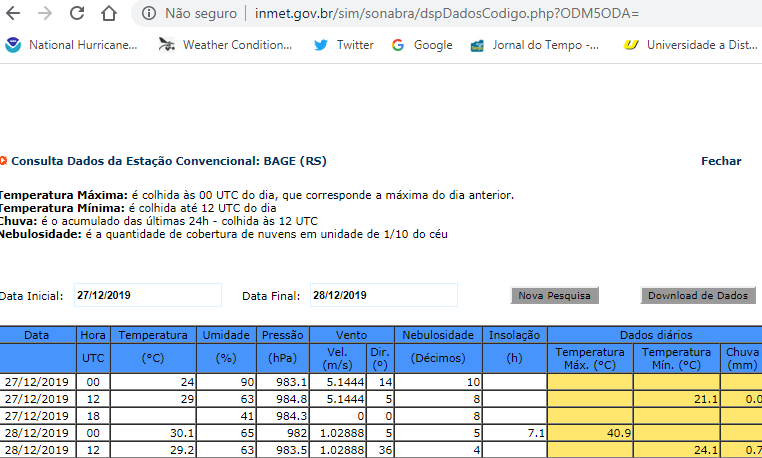Click nebulosity value 10 in first row
The image size is (762, 458).
[x=473, y=382]
